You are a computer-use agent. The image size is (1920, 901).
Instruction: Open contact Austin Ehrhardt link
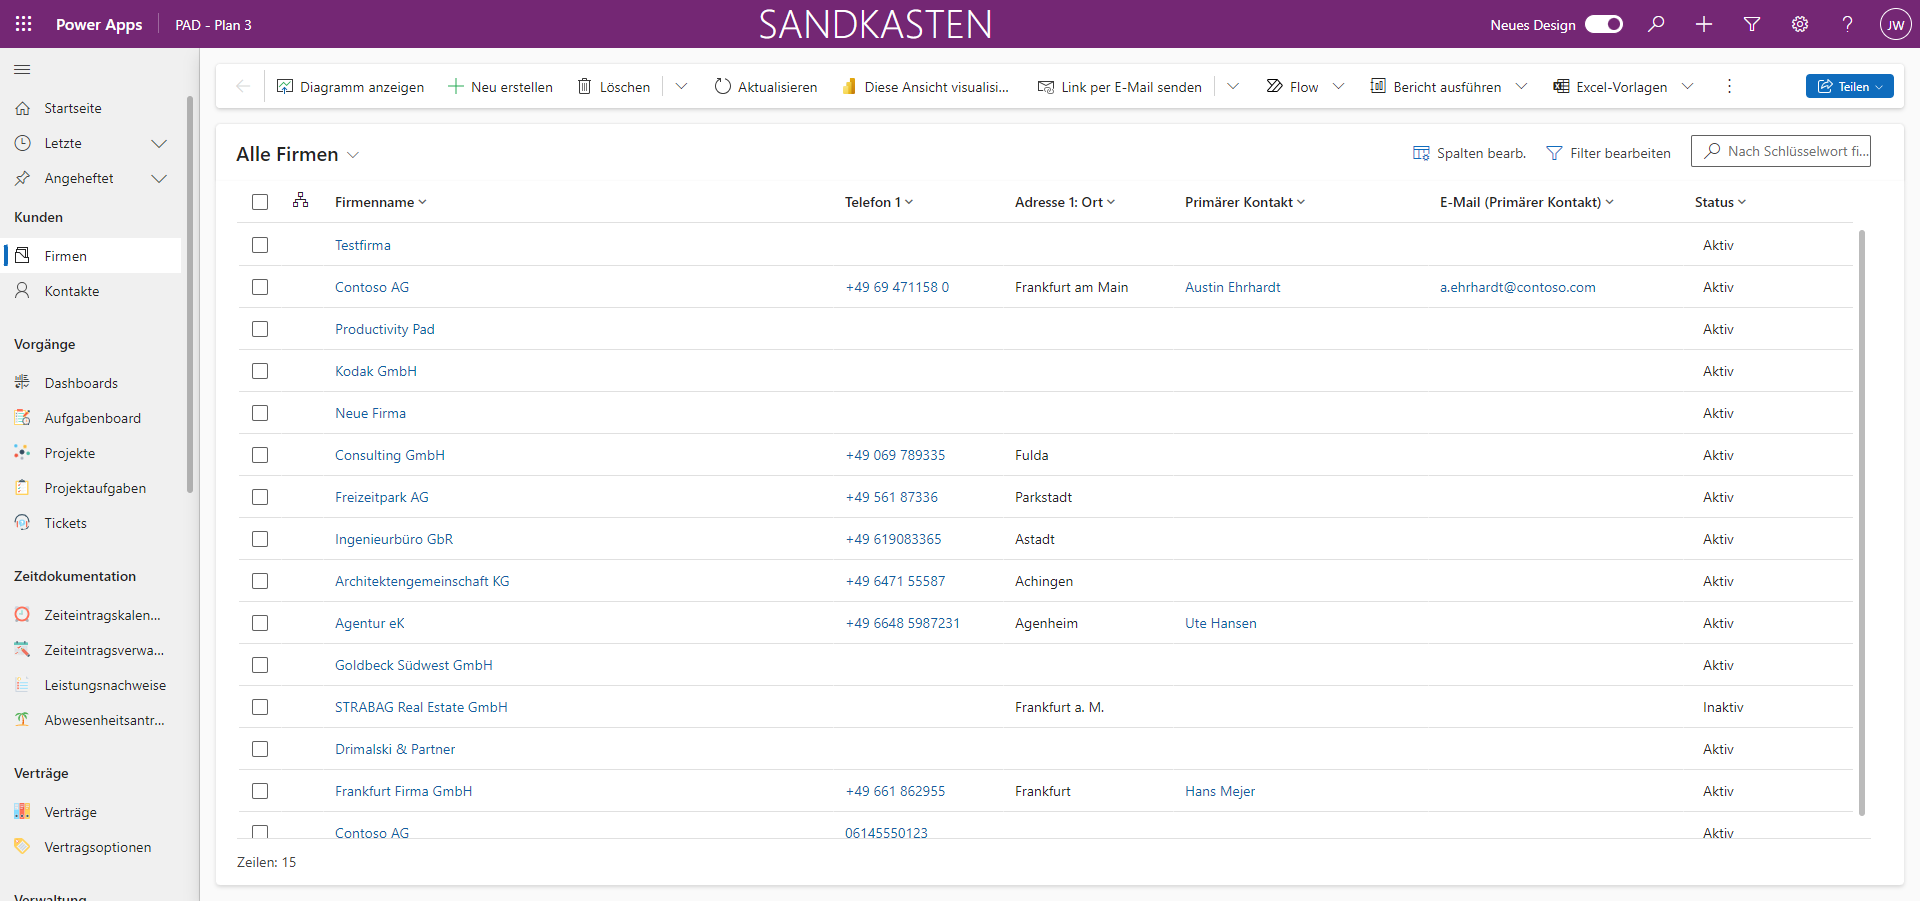[1232, 287]
